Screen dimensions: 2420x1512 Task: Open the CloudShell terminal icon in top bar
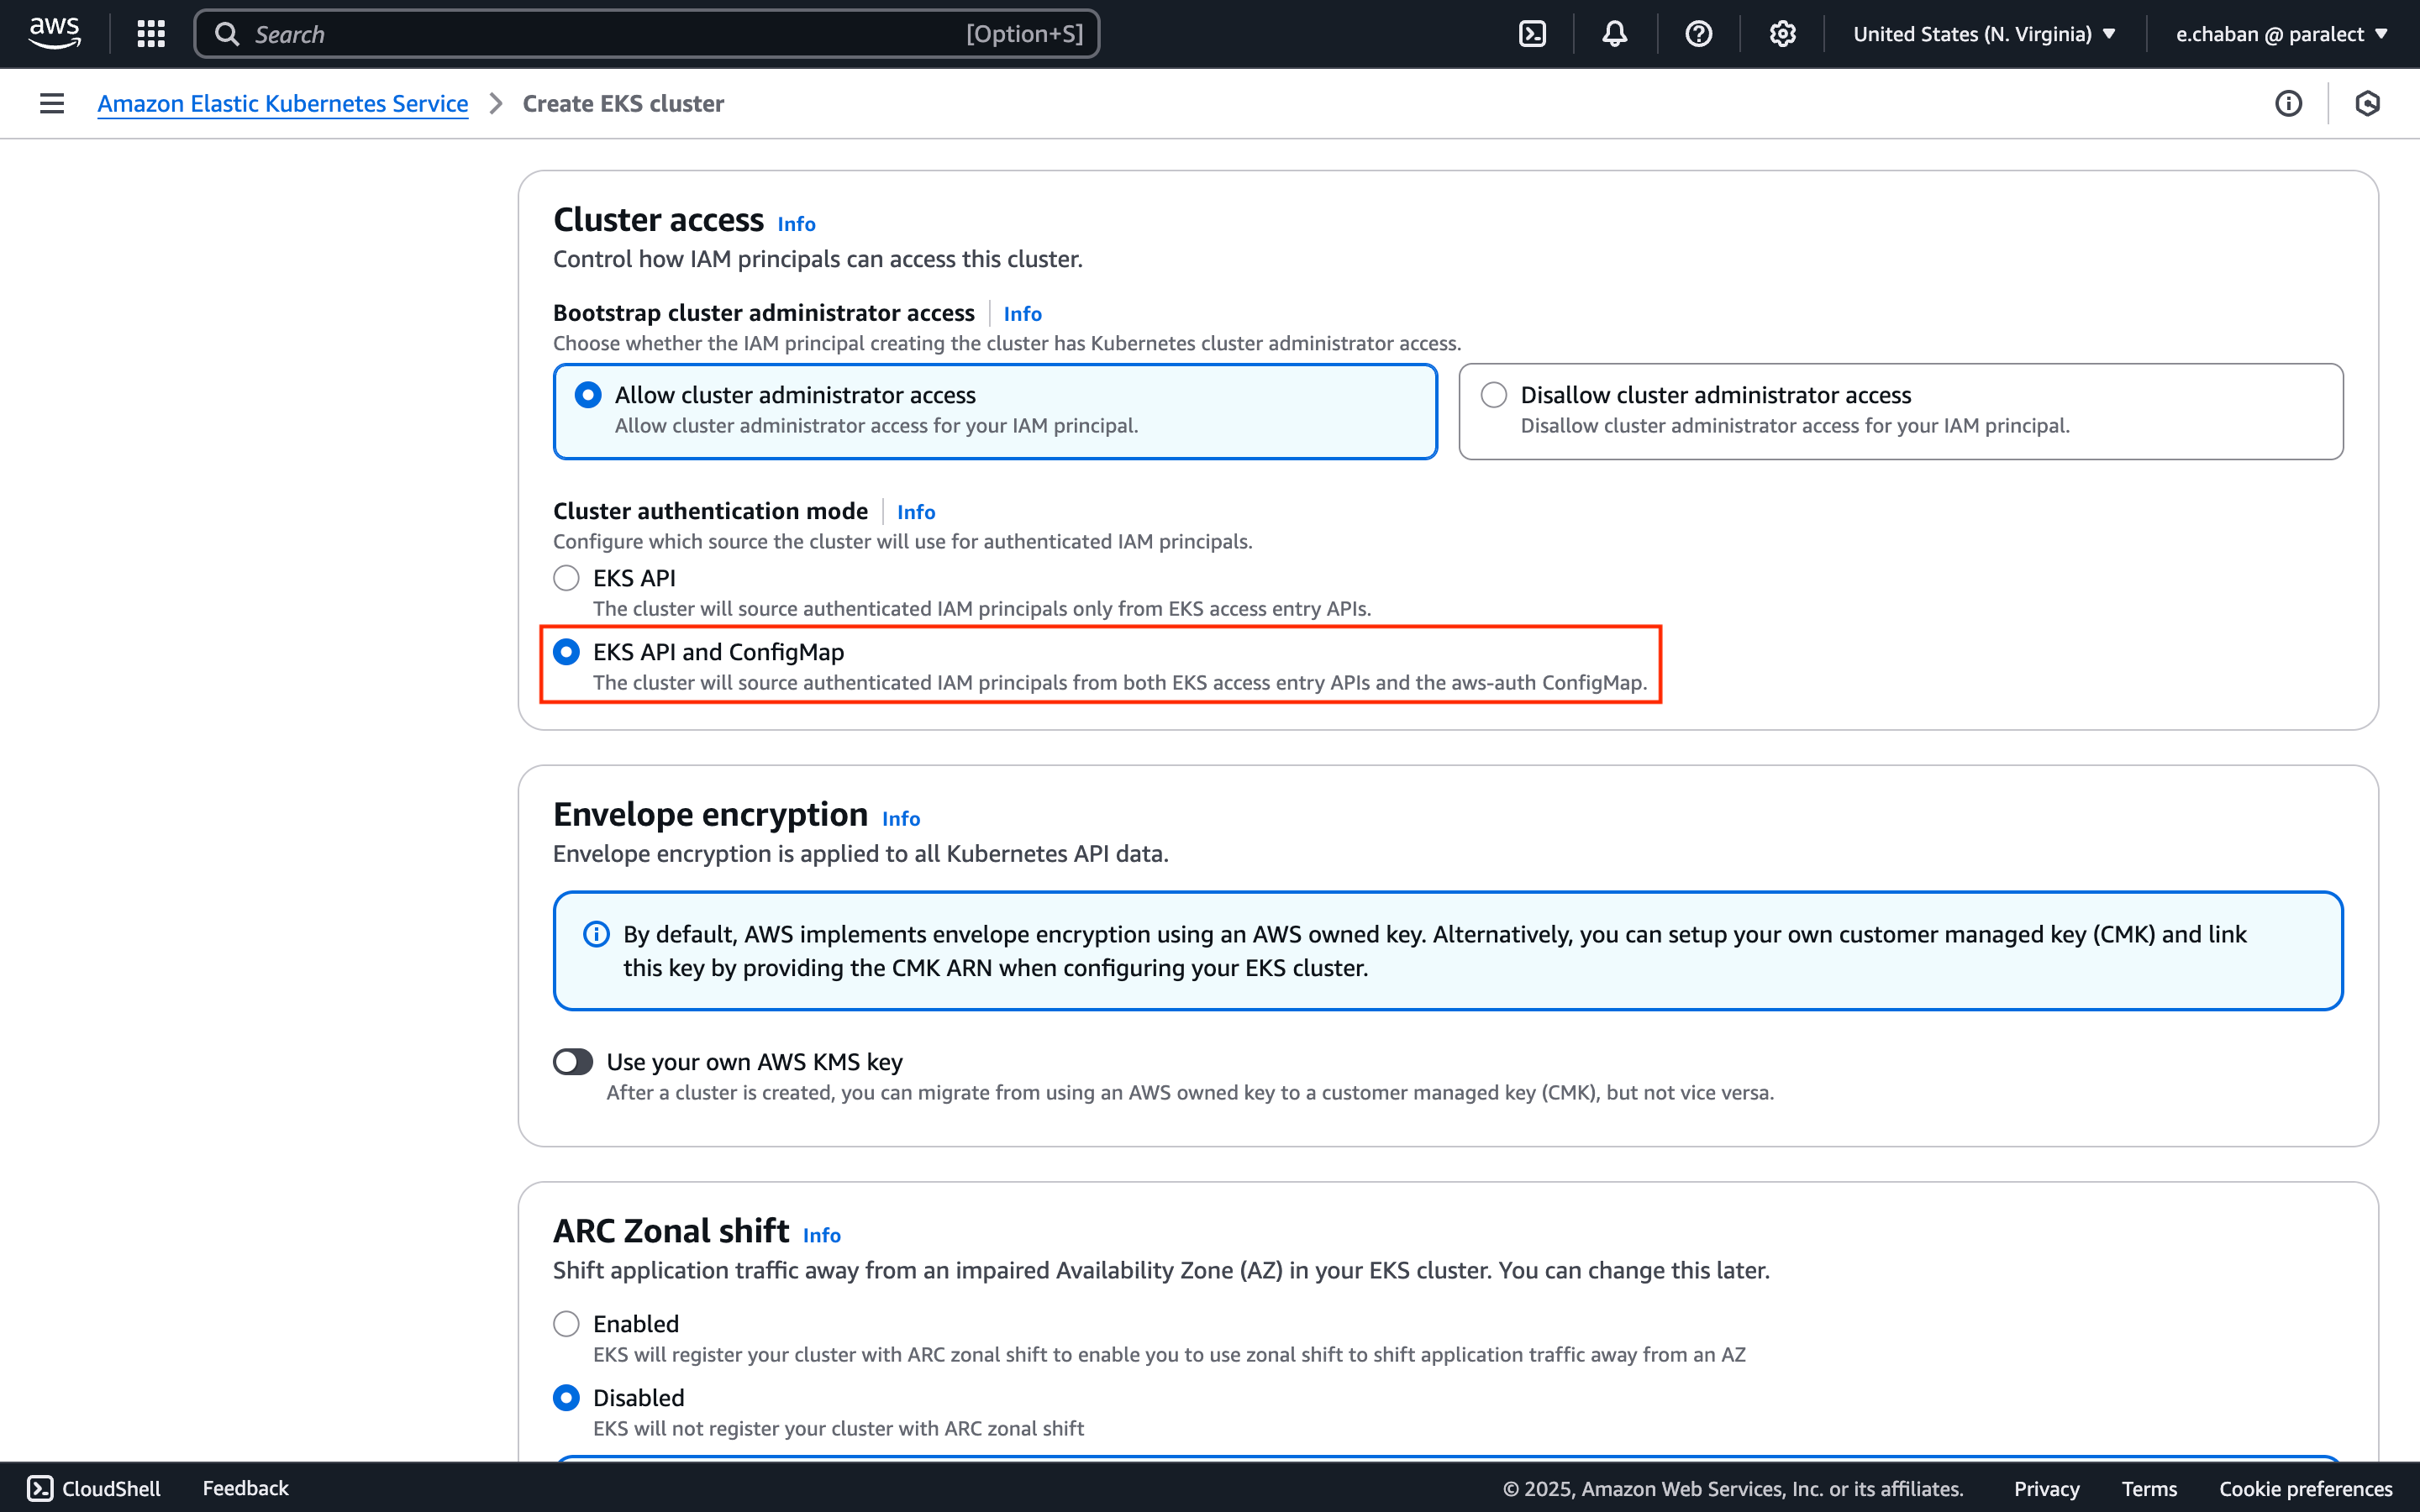point(1532,33)
